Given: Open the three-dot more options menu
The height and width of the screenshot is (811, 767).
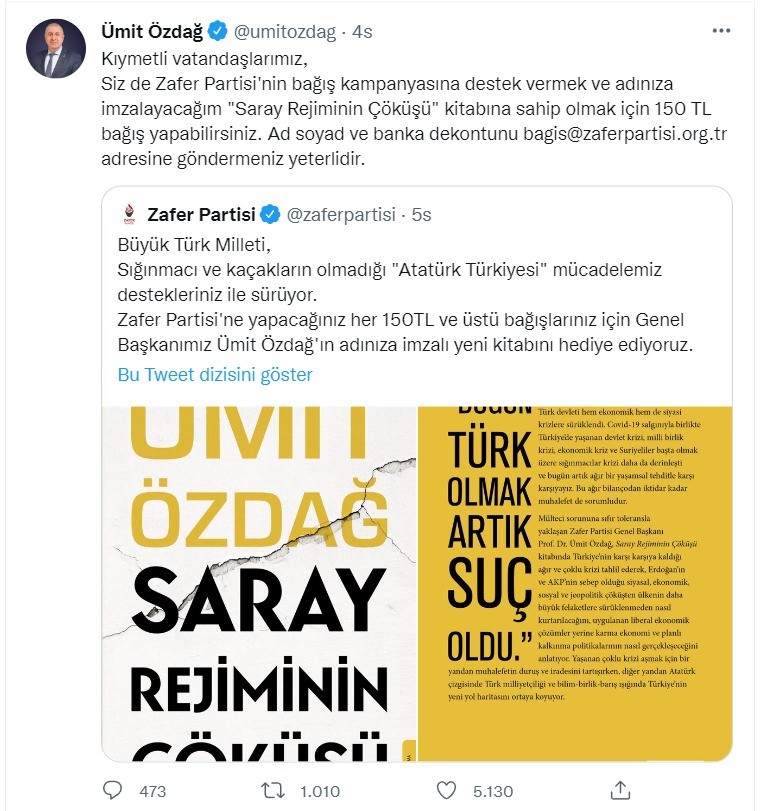Looking at the screenshot, I should click(721, 31).
